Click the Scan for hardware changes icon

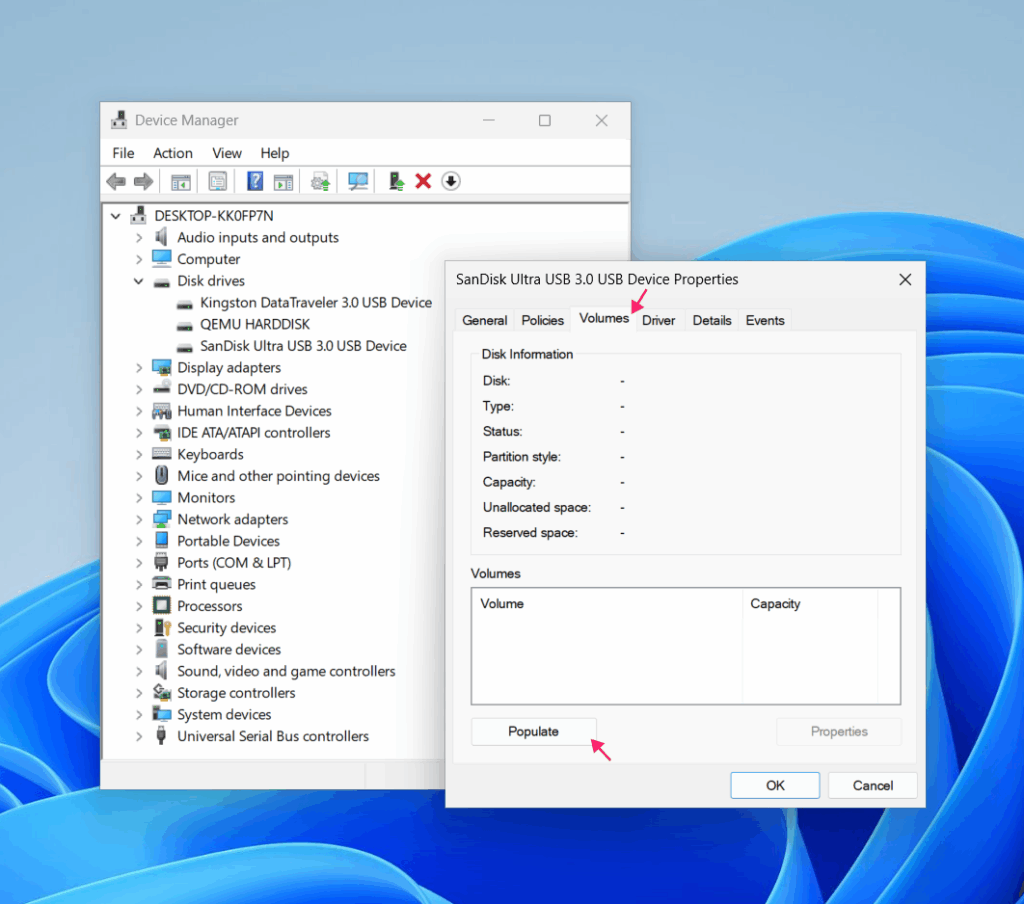tap(357, 181)
